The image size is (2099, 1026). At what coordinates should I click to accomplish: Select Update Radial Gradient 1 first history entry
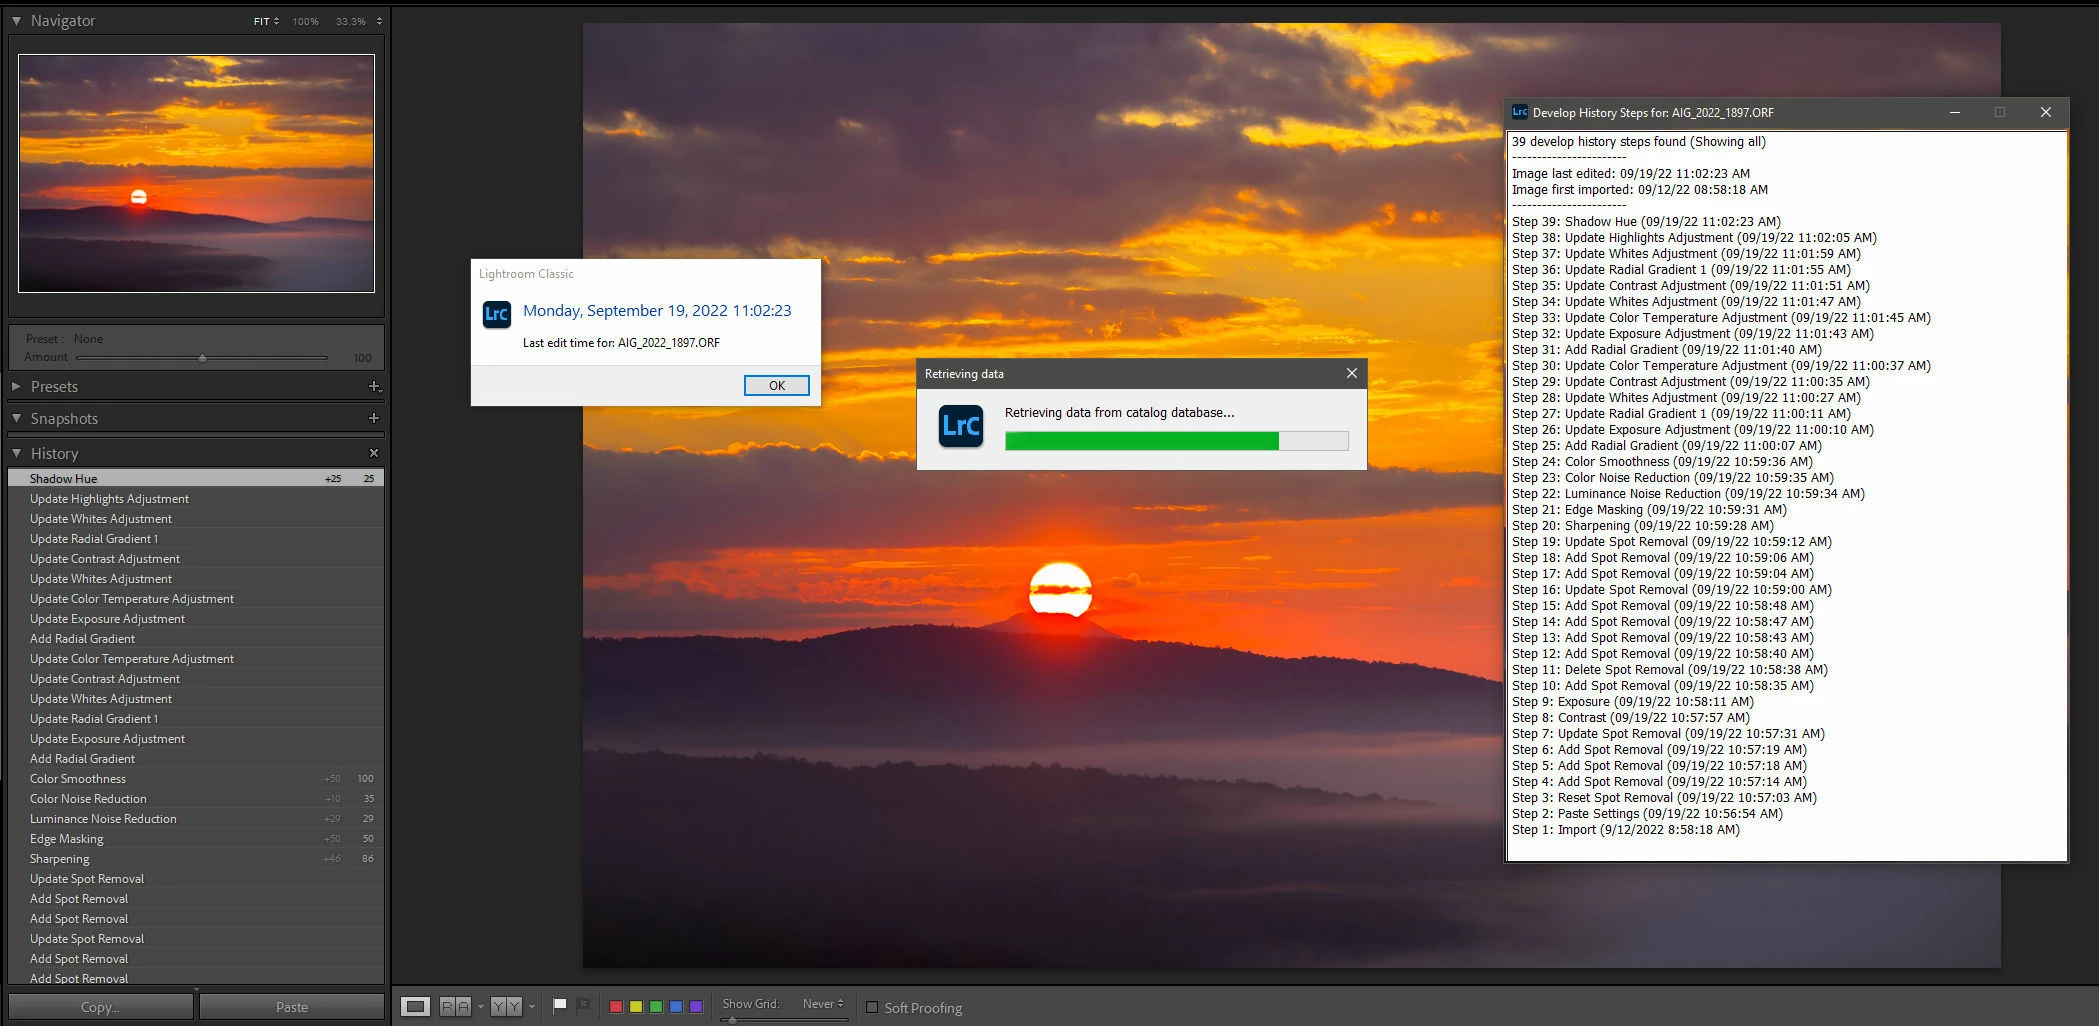(196, 538)
